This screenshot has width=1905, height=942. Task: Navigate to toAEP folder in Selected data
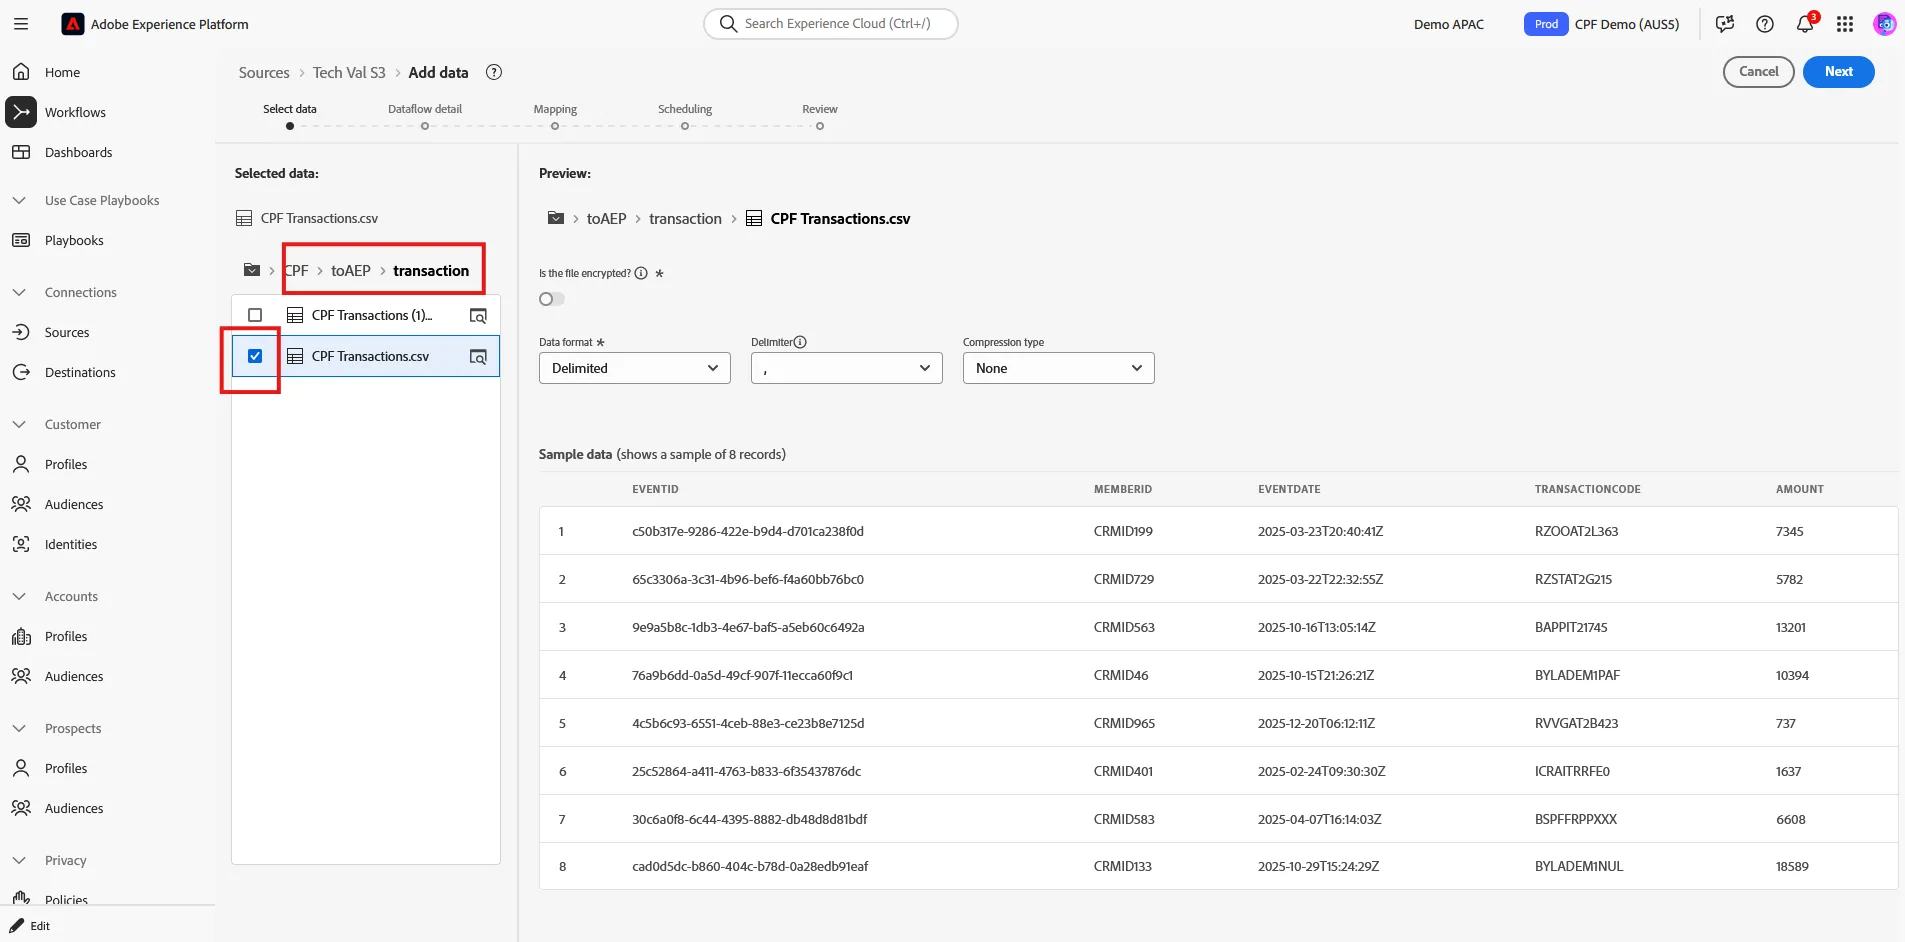tap(351, 271)
